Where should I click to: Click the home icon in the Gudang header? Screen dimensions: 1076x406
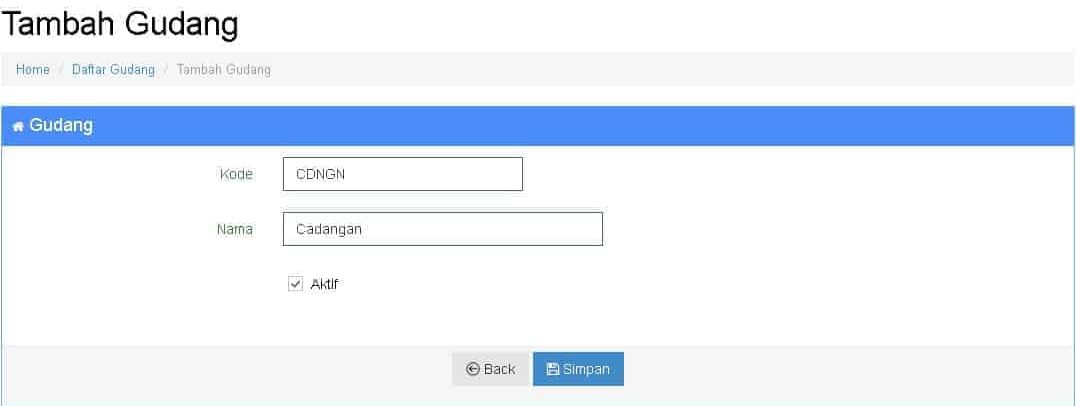point(19,126)
